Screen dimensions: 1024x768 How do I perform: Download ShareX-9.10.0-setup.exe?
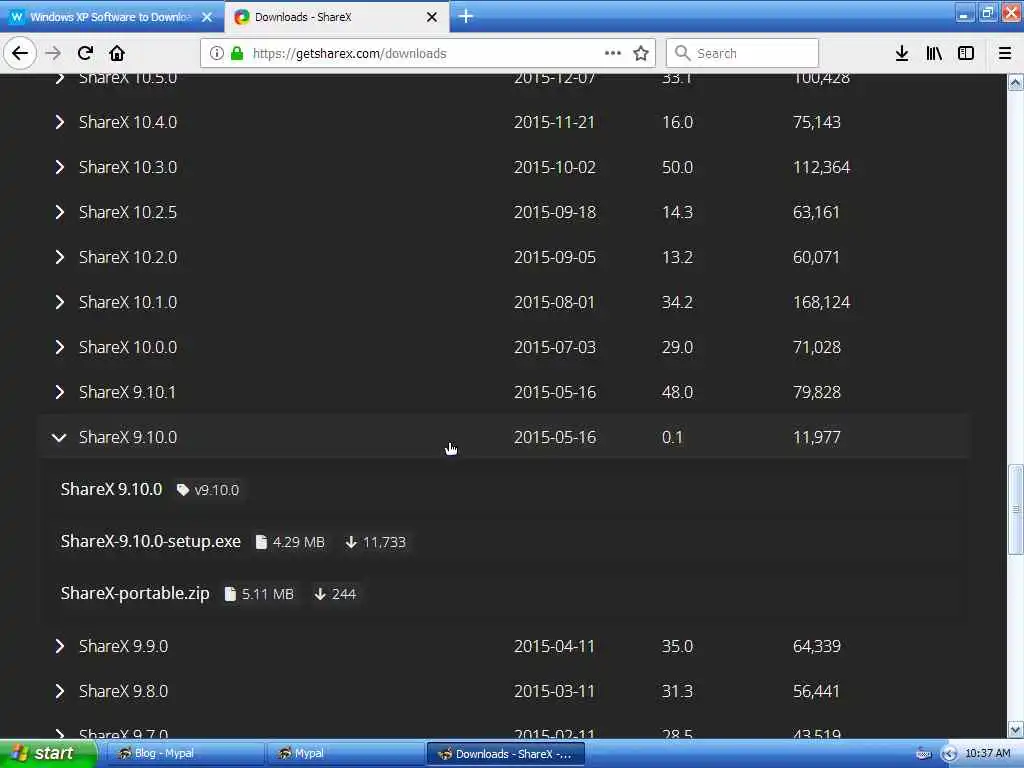coord(151,541)
